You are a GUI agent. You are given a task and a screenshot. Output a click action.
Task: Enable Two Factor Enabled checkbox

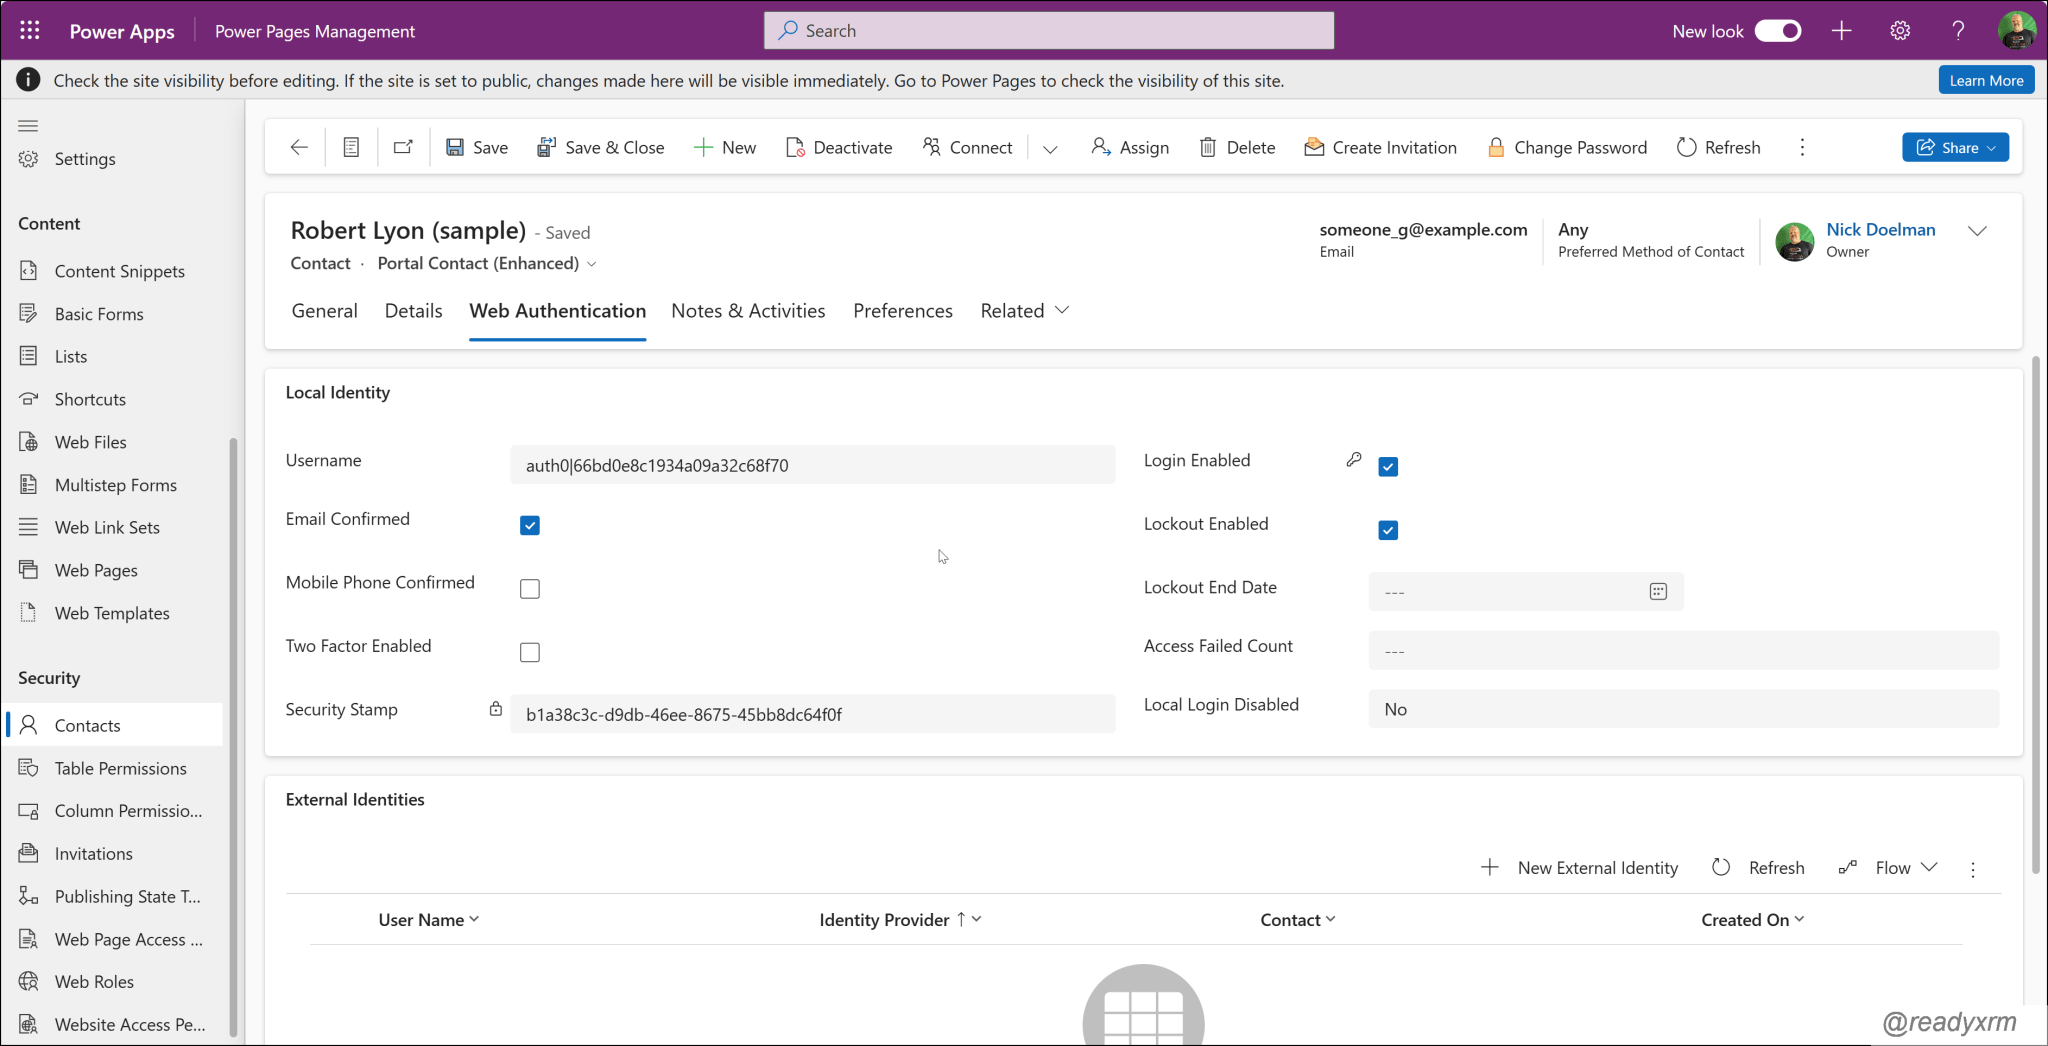pyautogui.click(x=529, y=652)
